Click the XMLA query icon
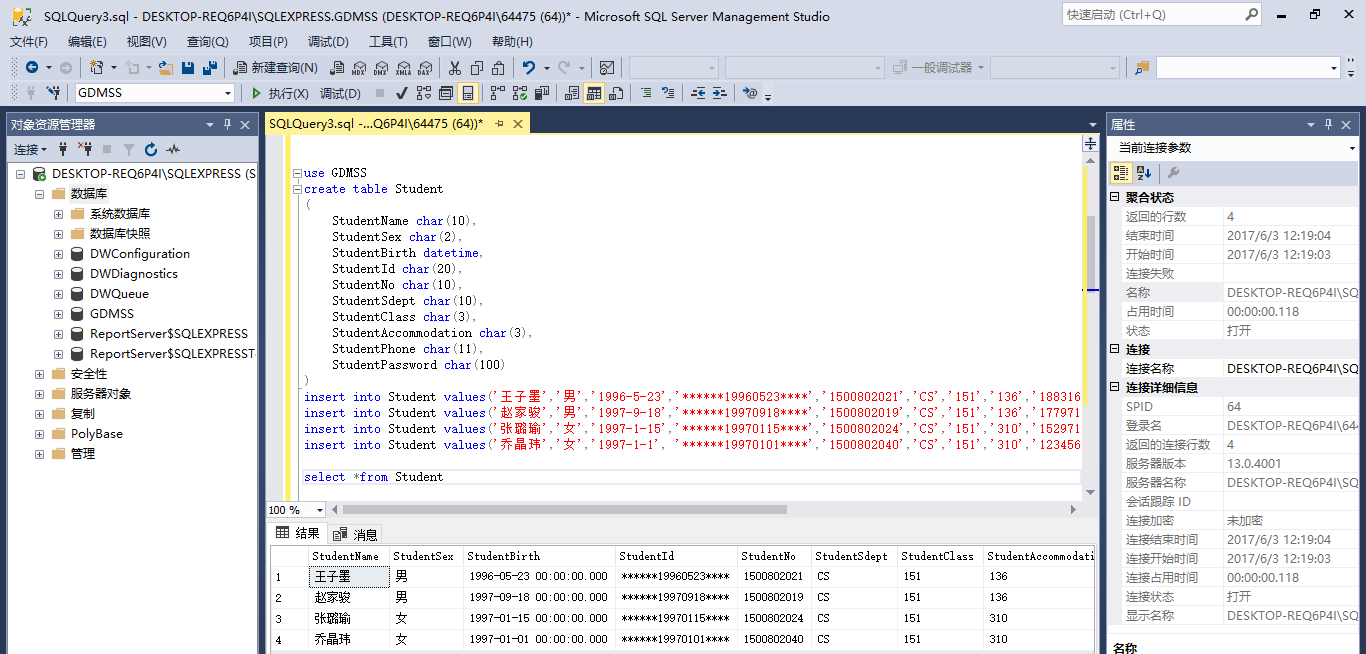This screenshot has height=654, width=1366. click(402, 67)
